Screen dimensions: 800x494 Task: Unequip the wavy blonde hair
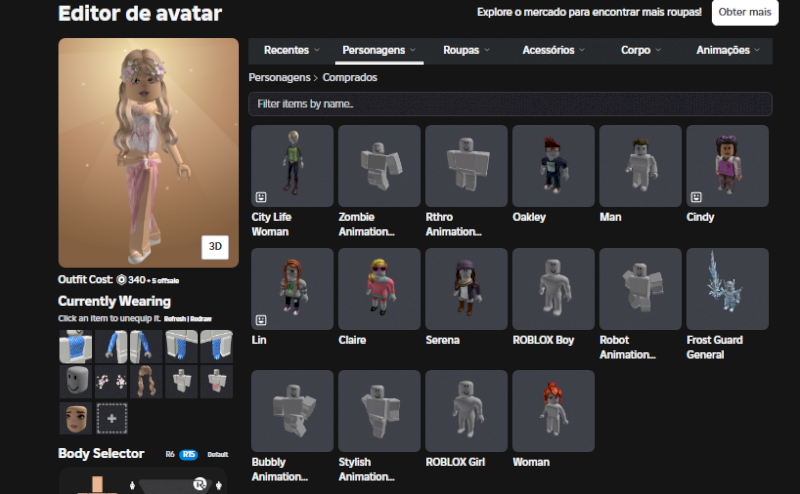pyautogui.click(x=146, y=381)
